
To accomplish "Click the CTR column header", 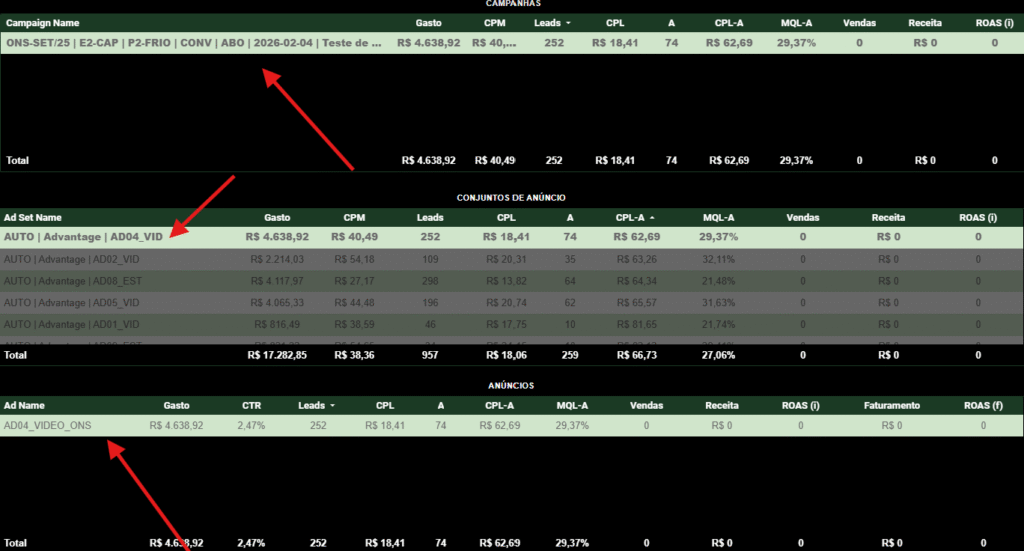I will [250, 406].
